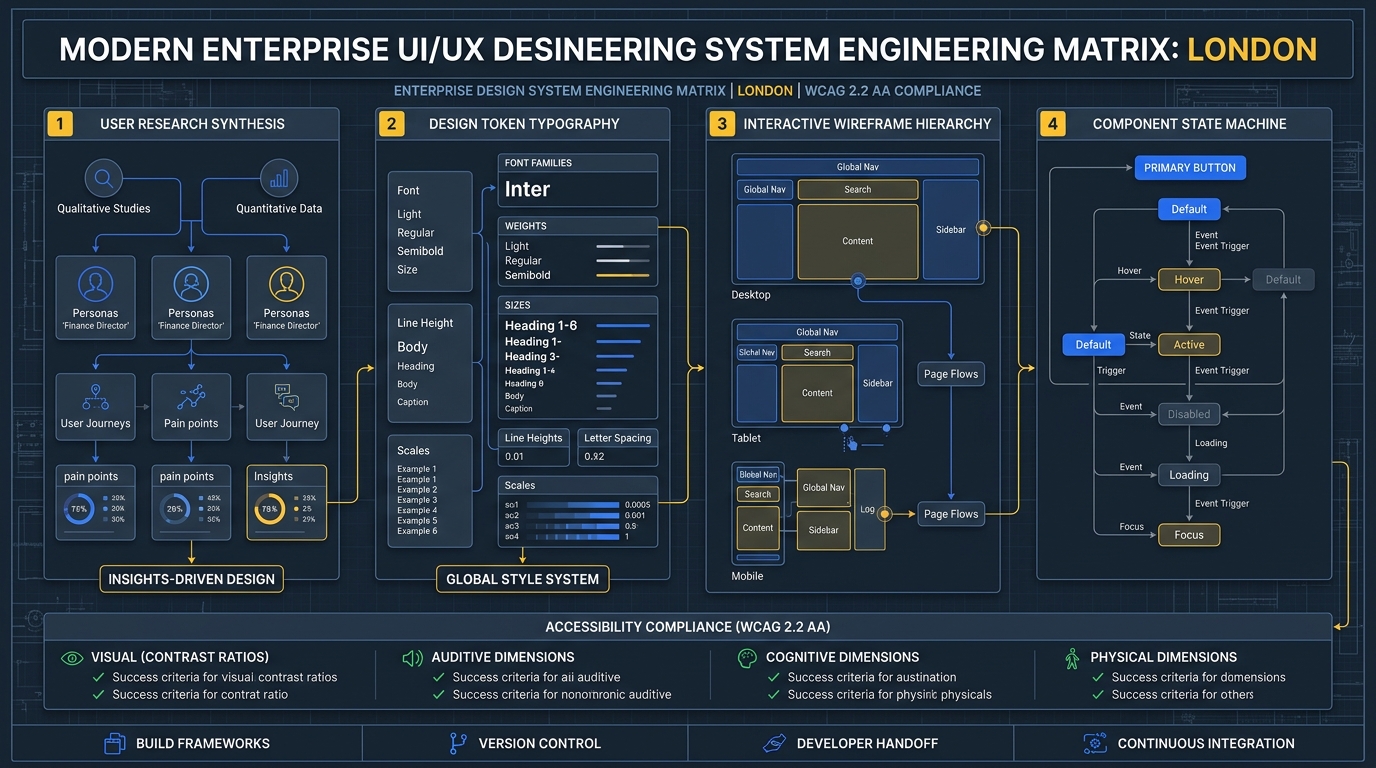Click the Heading 3- size row

click(x=577, y=356)
